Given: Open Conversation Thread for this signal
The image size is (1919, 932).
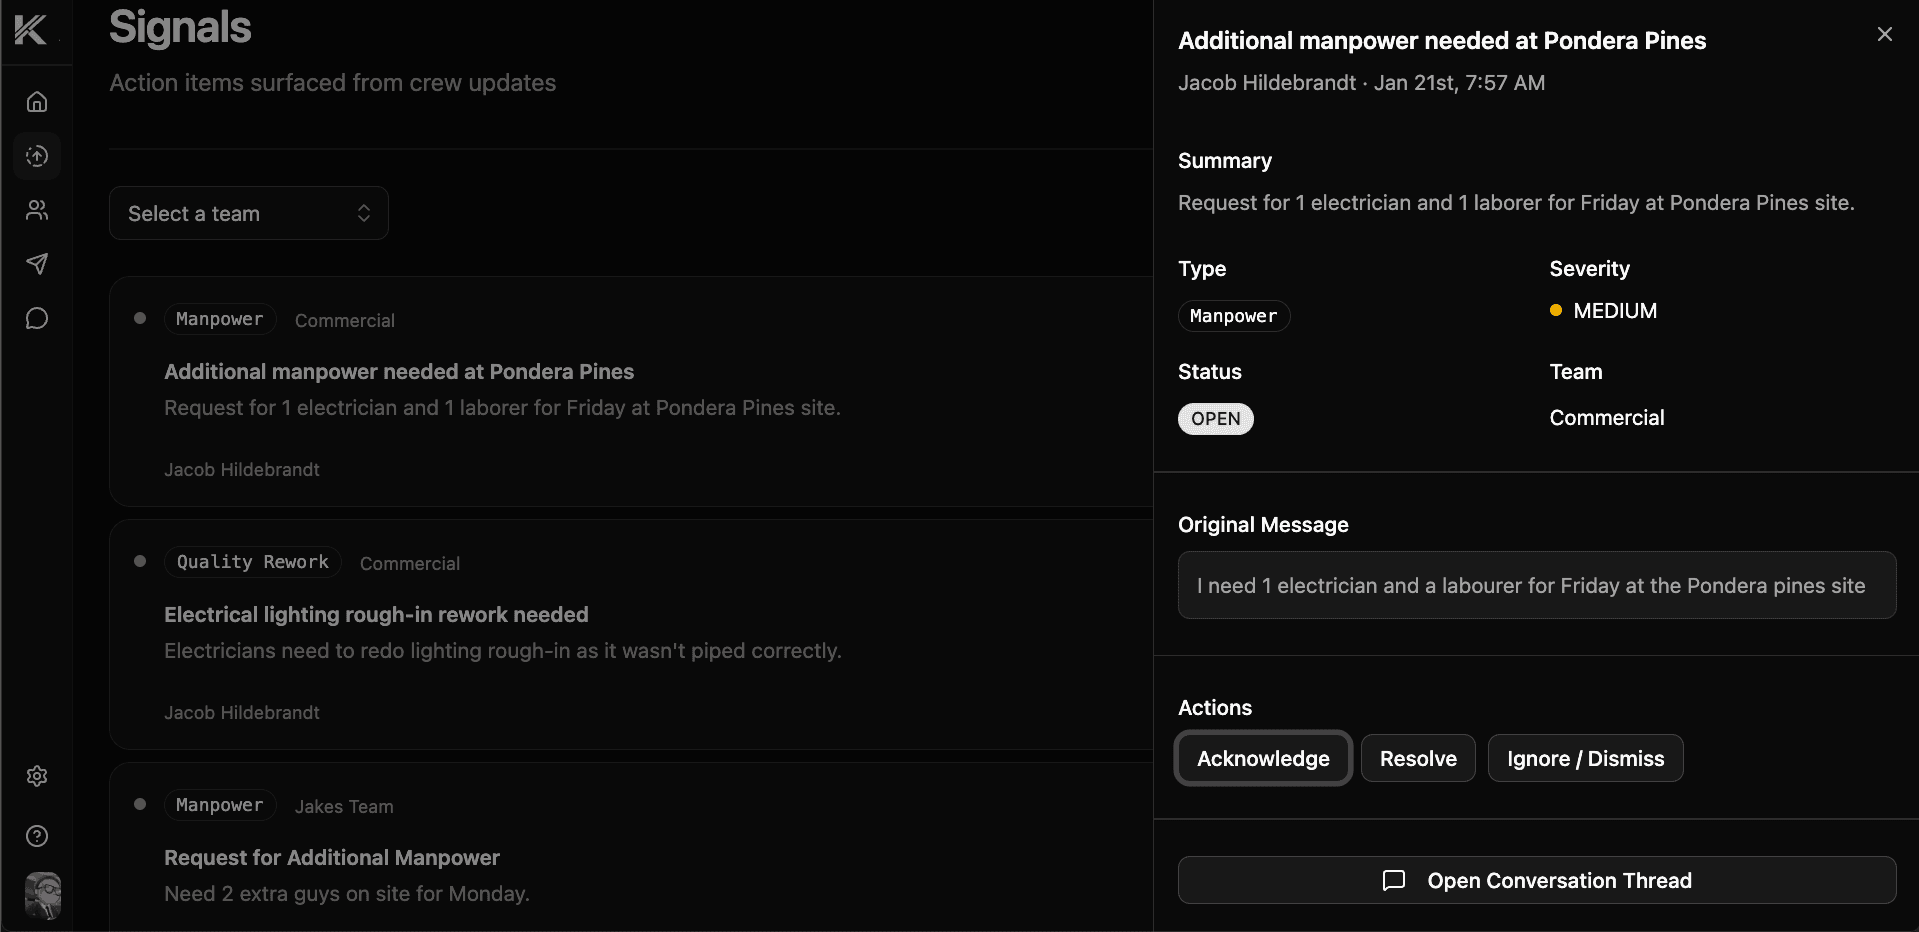Looking at the screenshot, I should (1537, 880).
